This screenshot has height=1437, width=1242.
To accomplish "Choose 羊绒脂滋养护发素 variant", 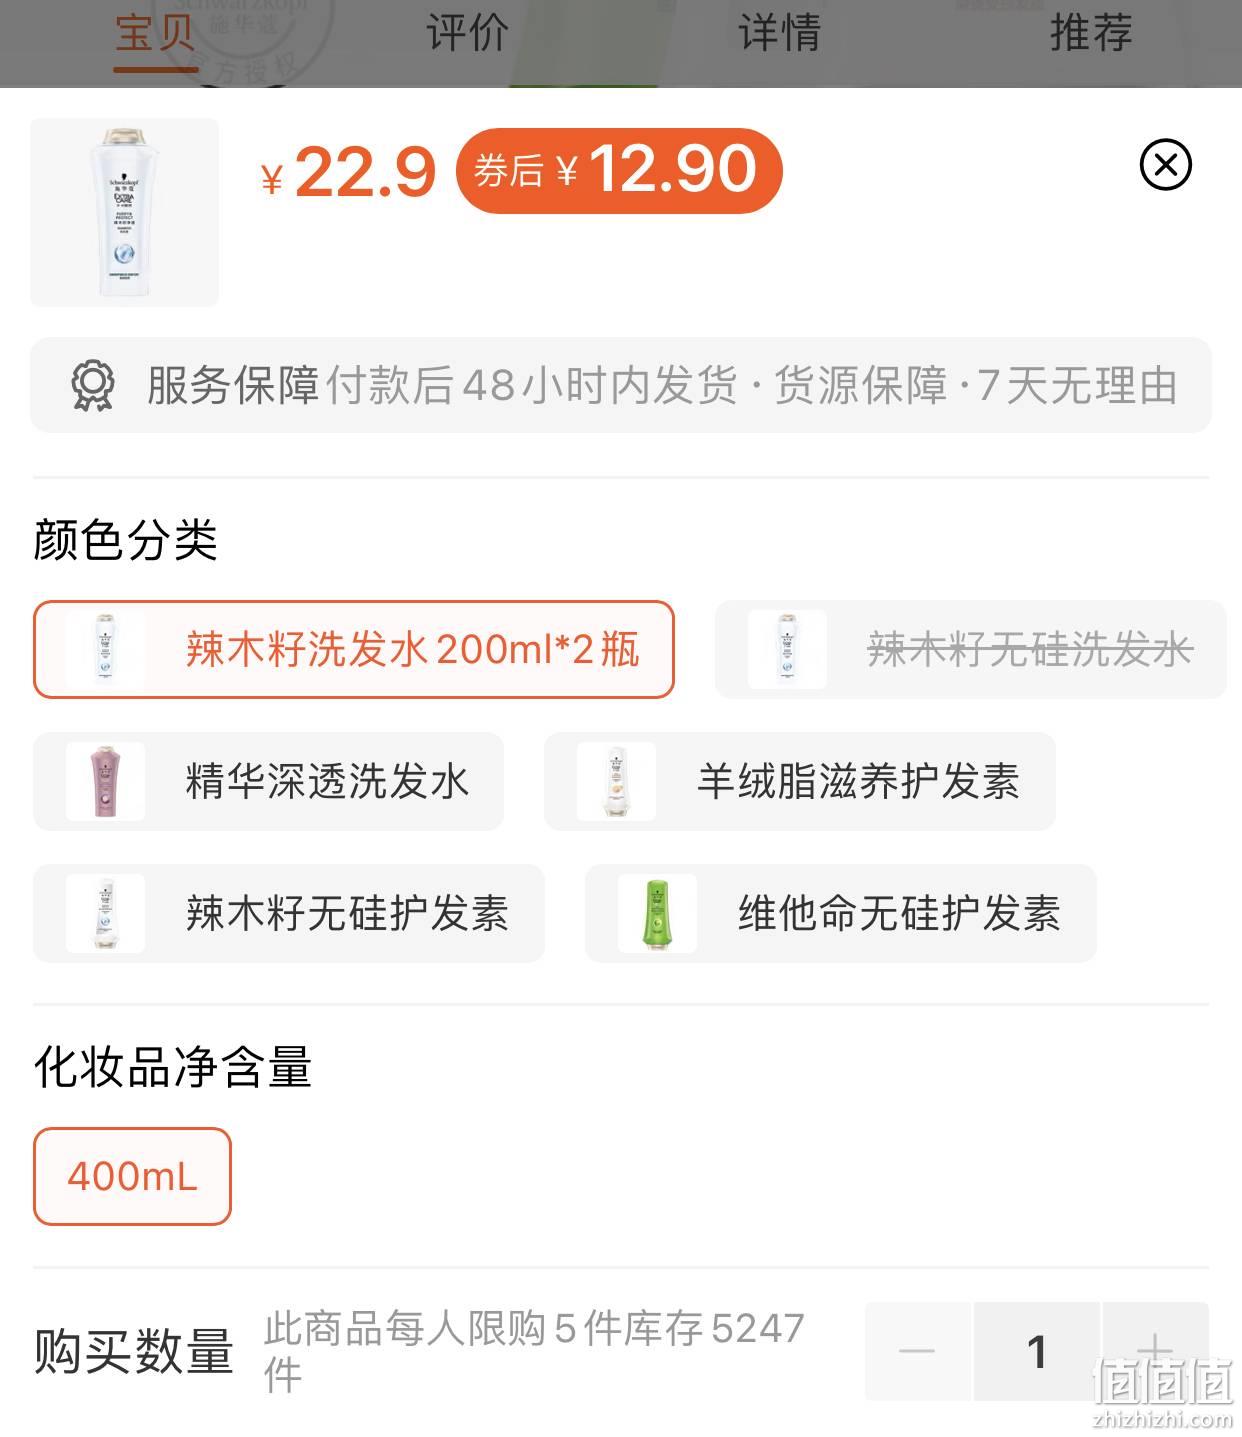I will (800, 781).
